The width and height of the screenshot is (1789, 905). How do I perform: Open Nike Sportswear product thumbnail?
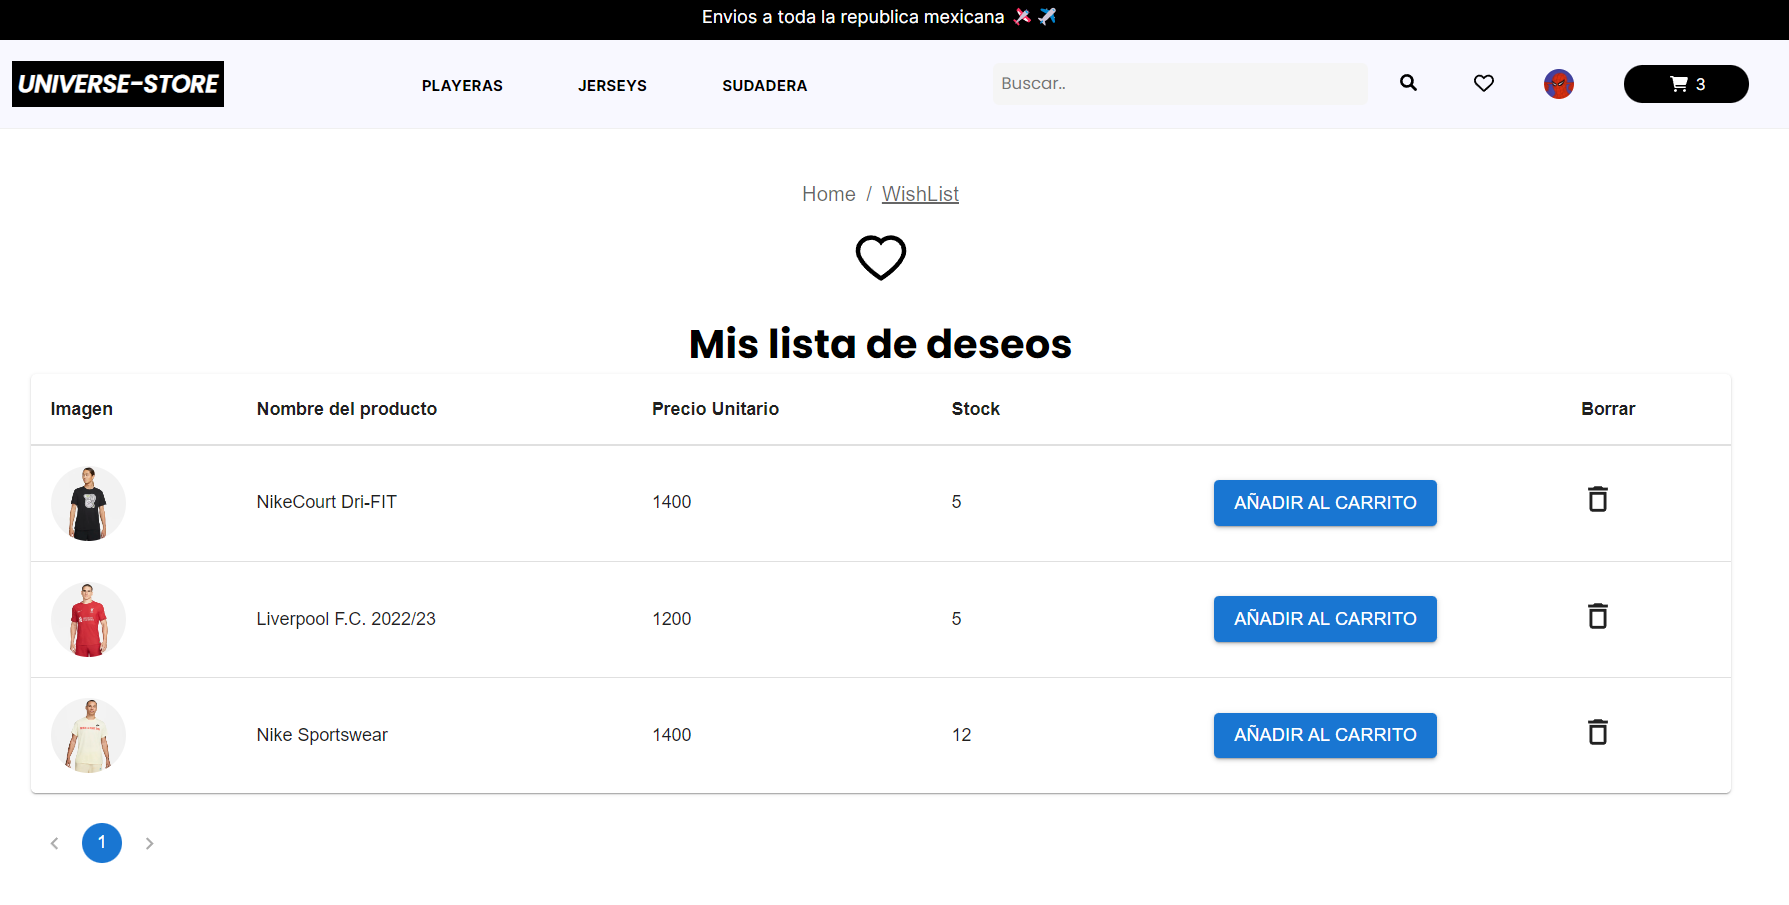(88, 735)
